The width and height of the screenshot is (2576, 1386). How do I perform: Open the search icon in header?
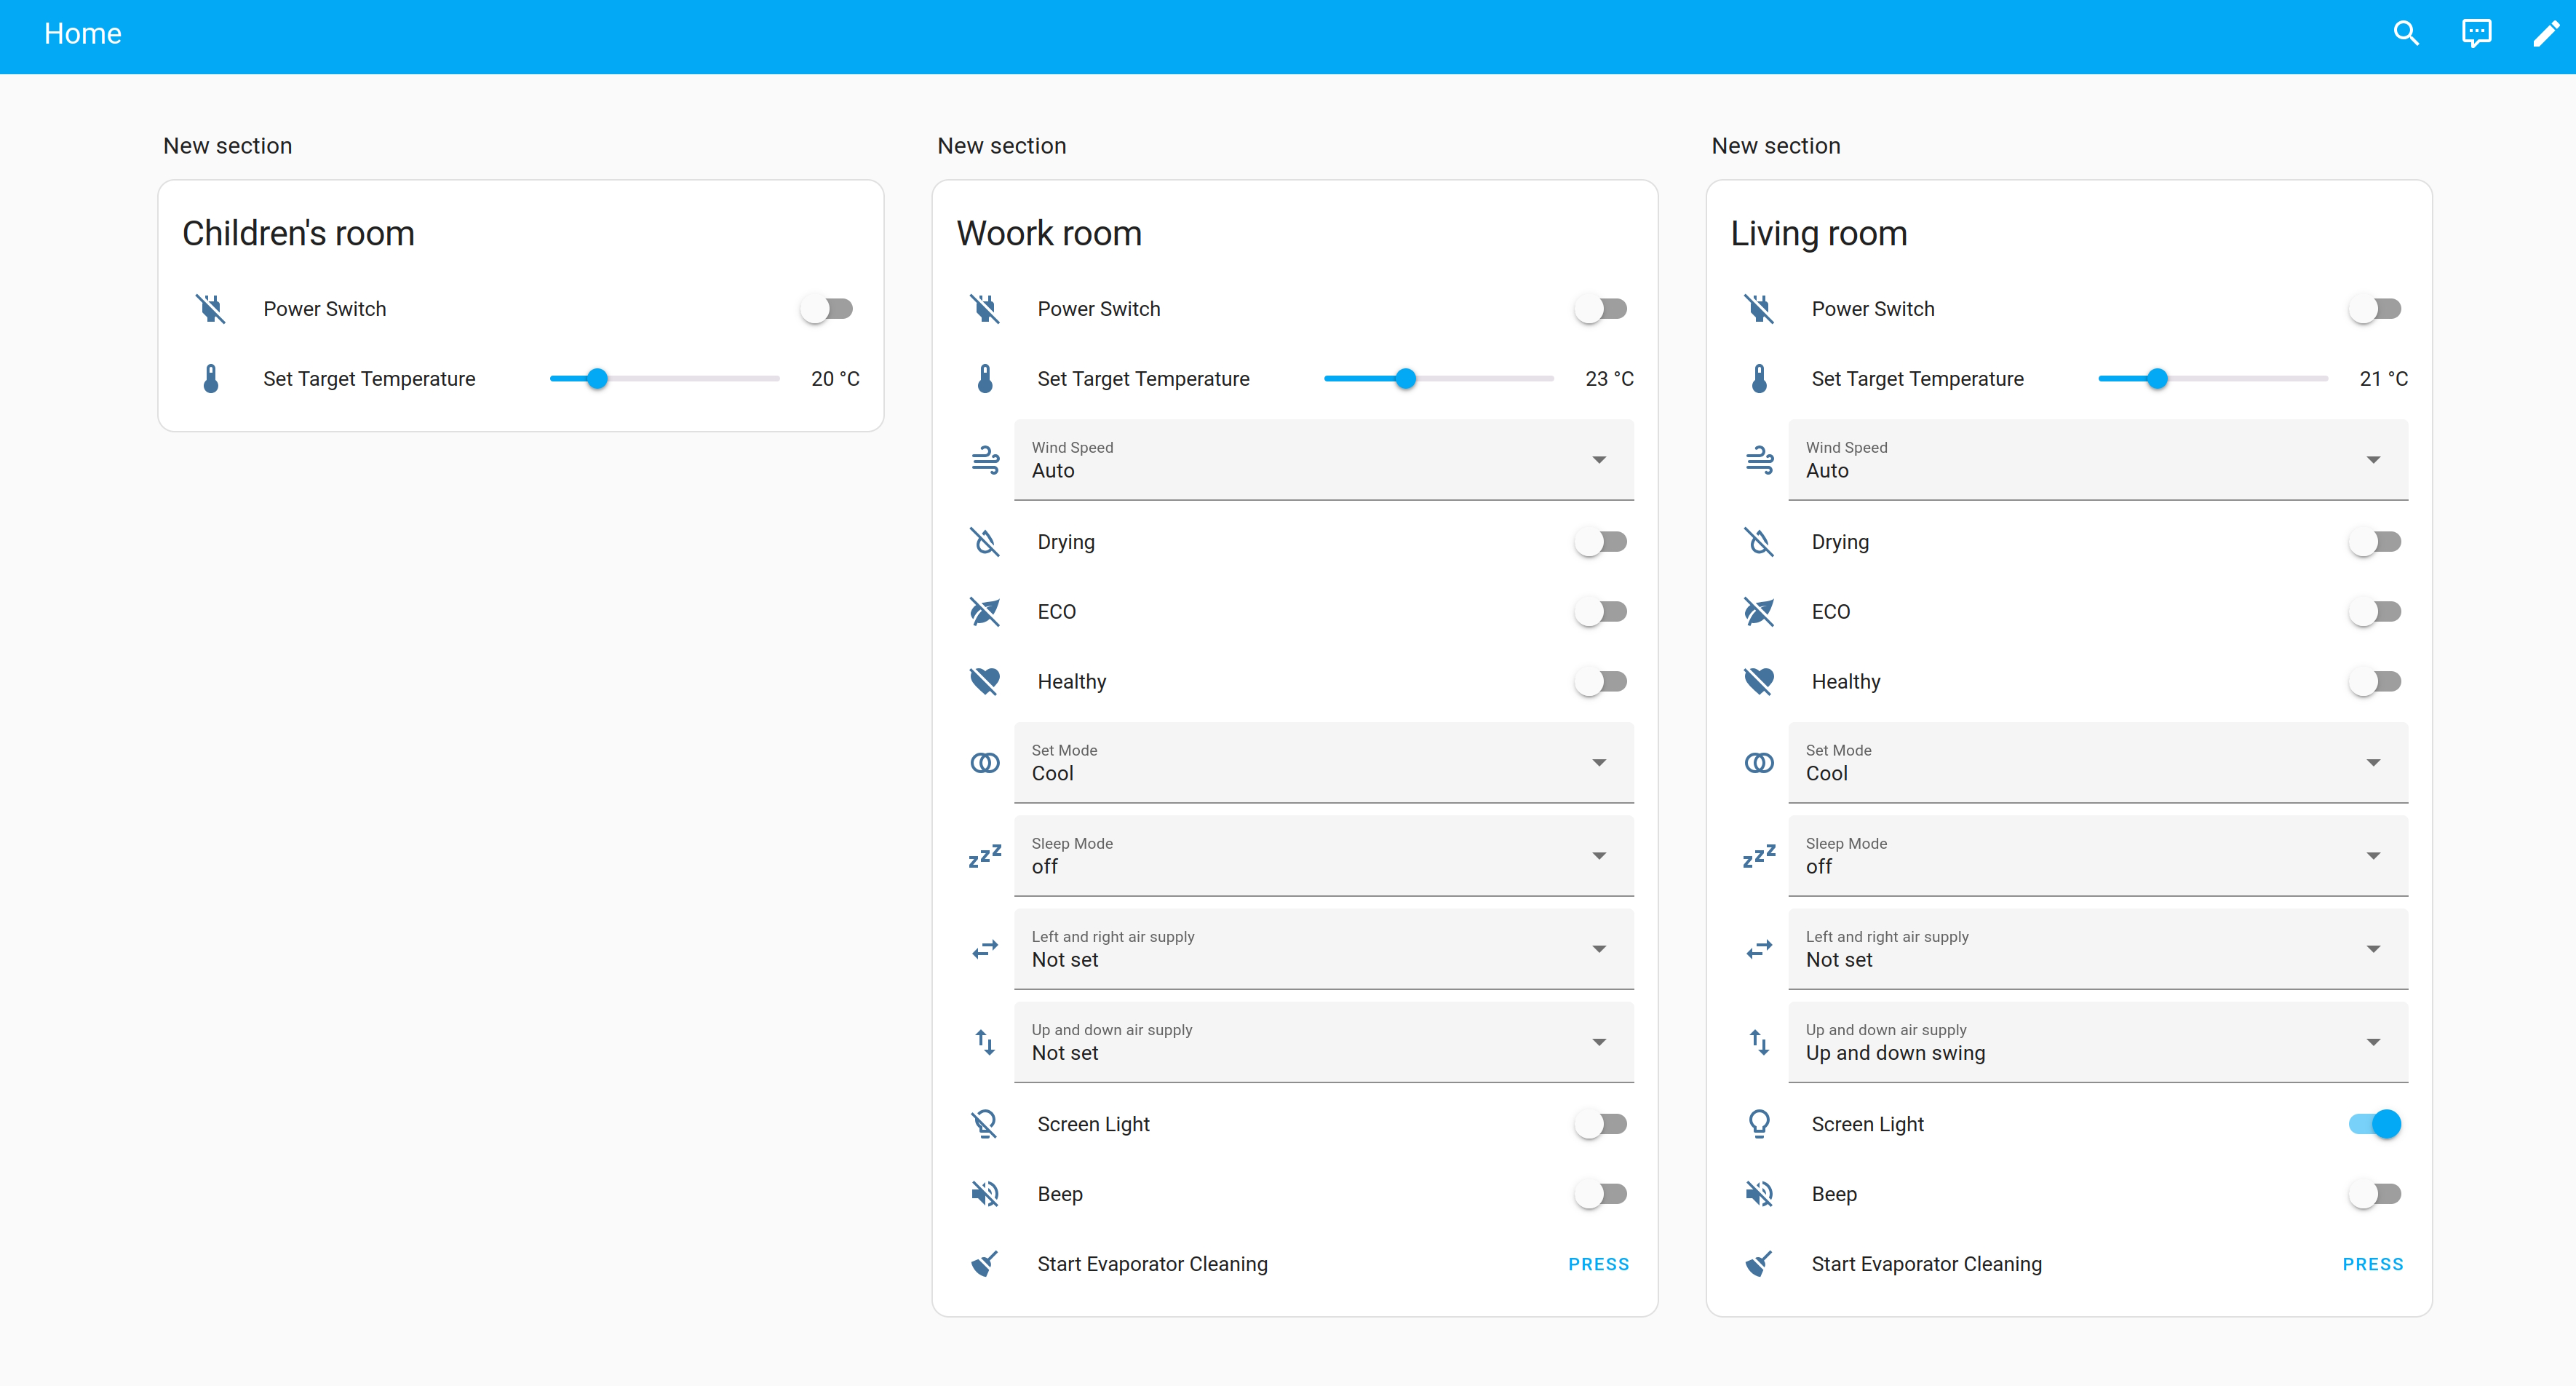pos(2406,34)
